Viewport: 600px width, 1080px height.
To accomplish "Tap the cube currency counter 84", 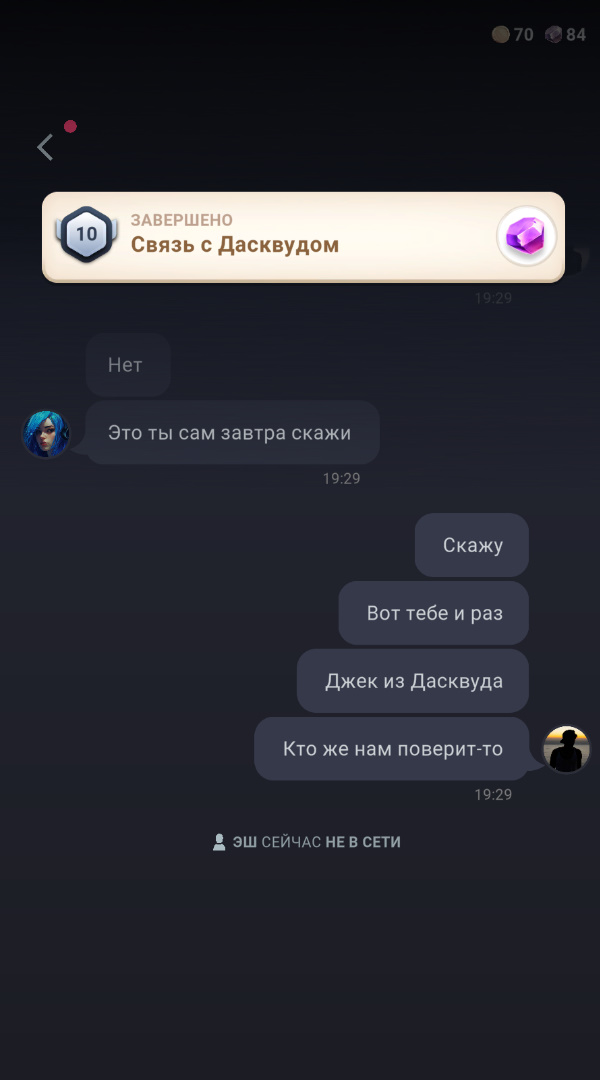I will pyautogui.click(x=566, y=34).
